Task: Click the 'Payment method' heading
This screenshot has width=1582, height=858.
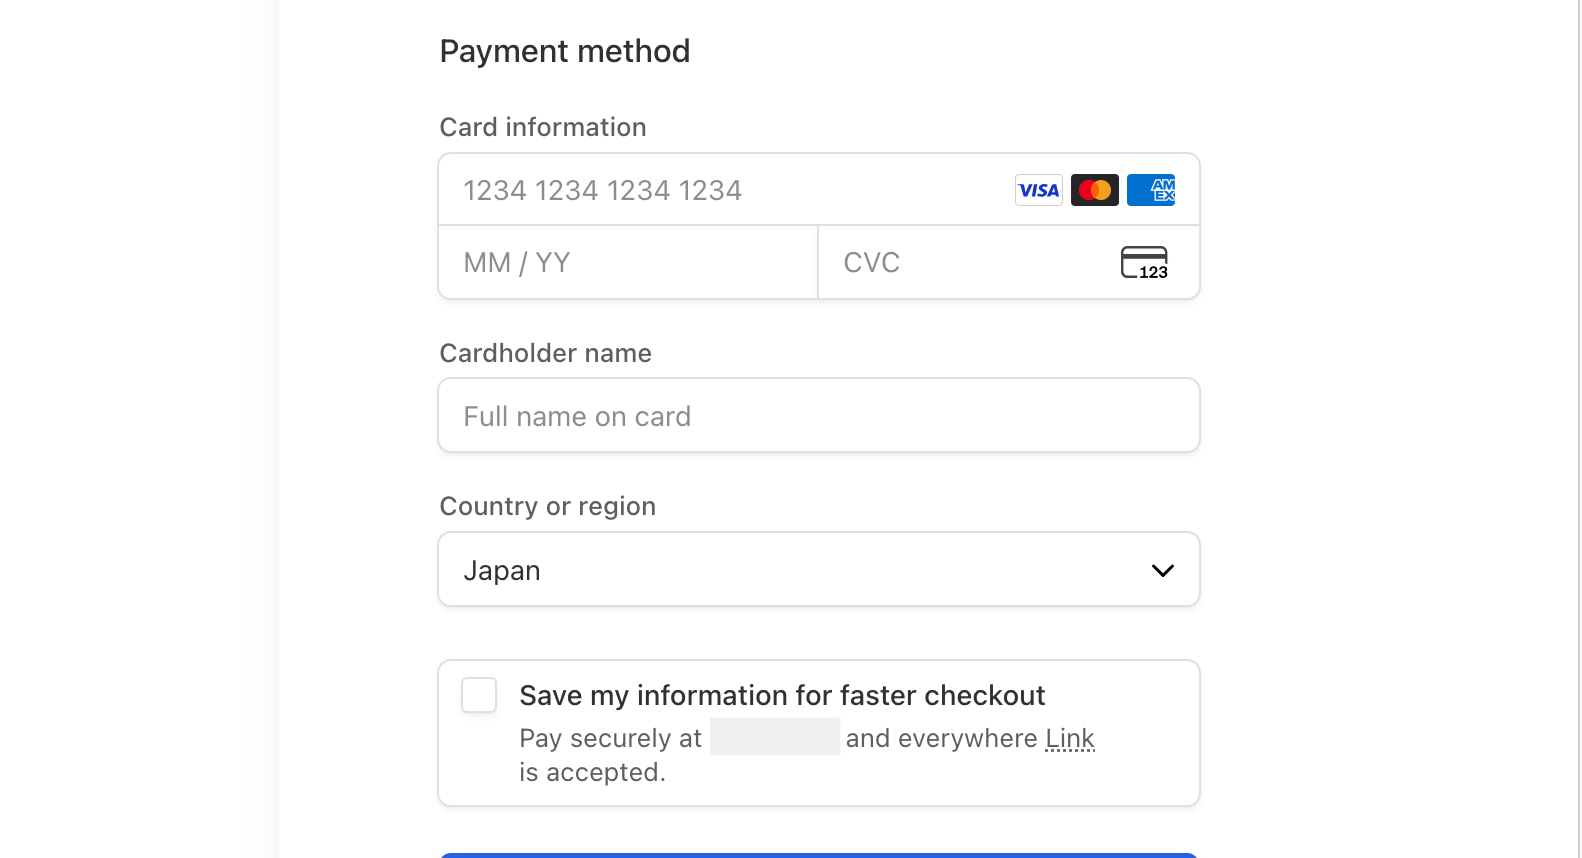Action: (x=565, y=51)
